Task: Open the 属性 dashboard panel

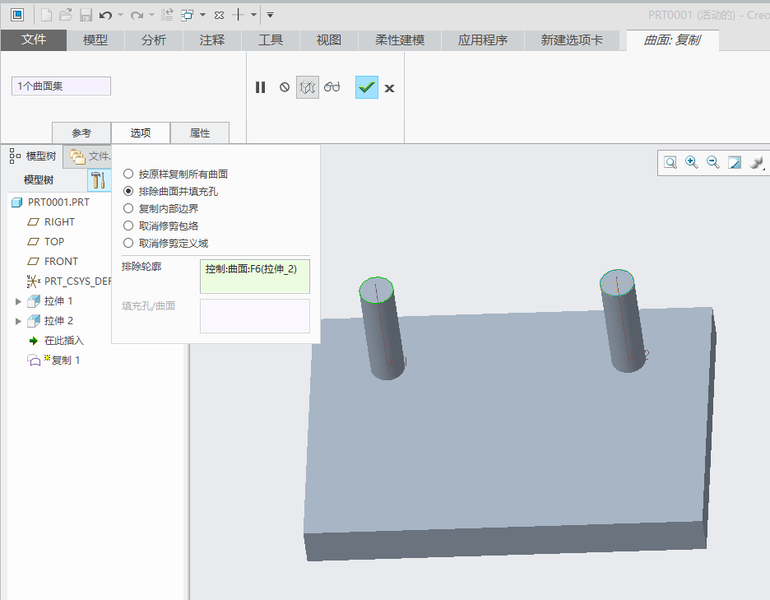Action: pyautogui.click(x=199, y=133)
